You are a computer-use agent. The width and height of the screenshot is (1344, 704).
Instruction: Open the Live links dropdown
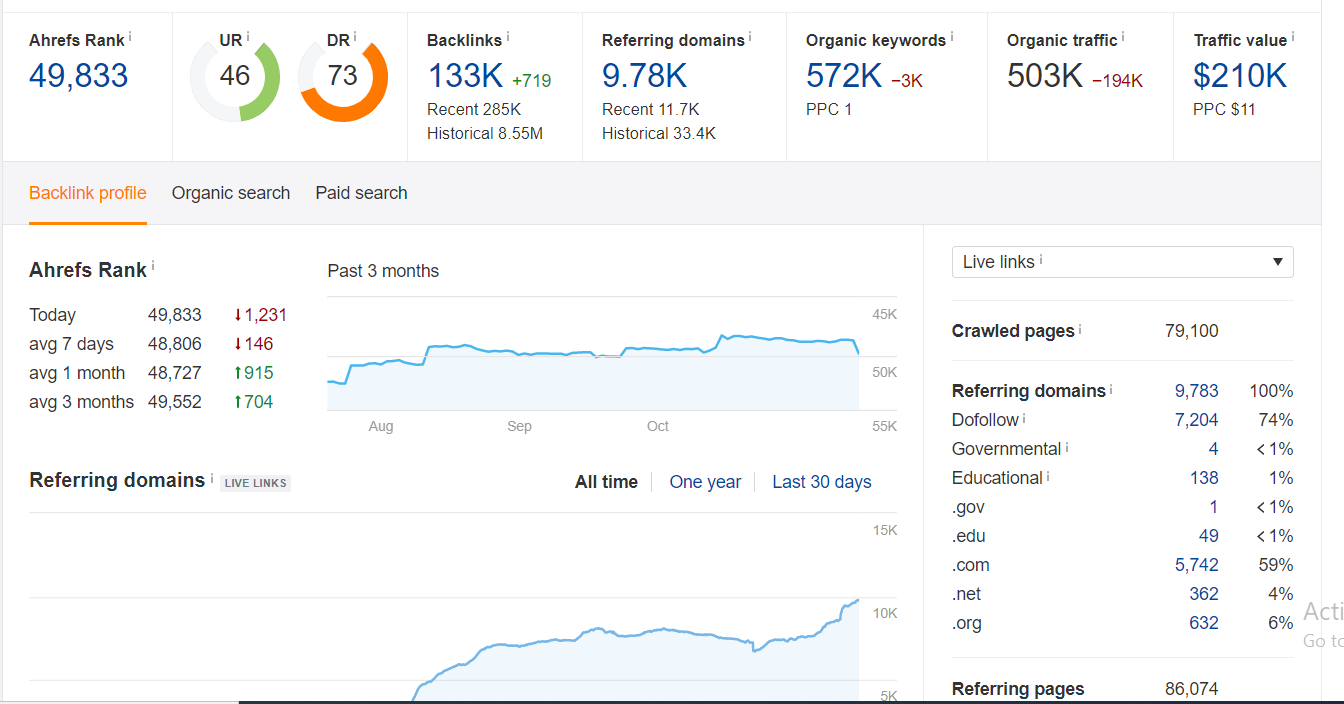pyautogui.click(x=1122, y=261)
